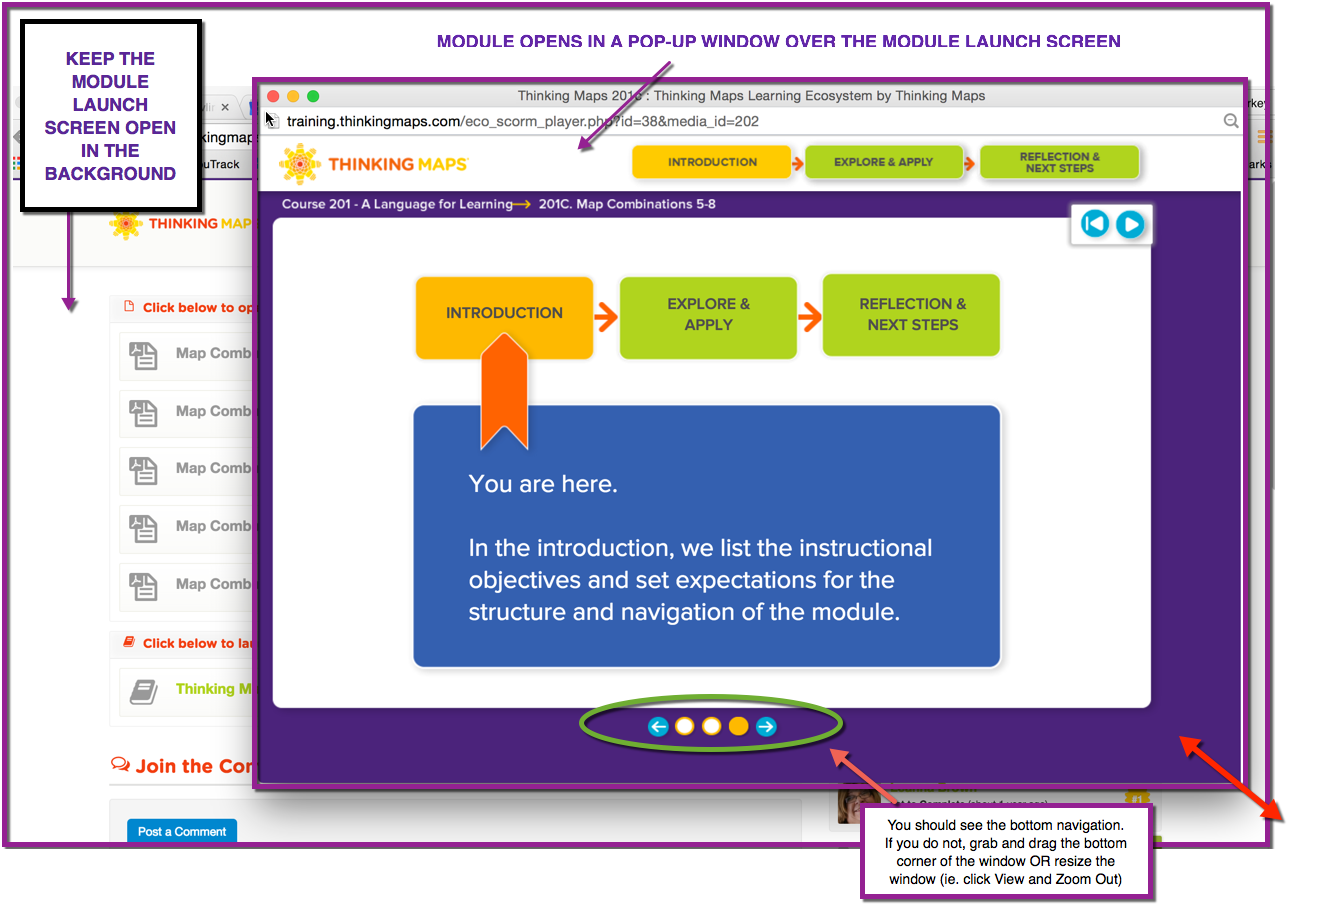
Task: Click the document icon of the bottom Map Comb row
Action: [x=144, y=586]
